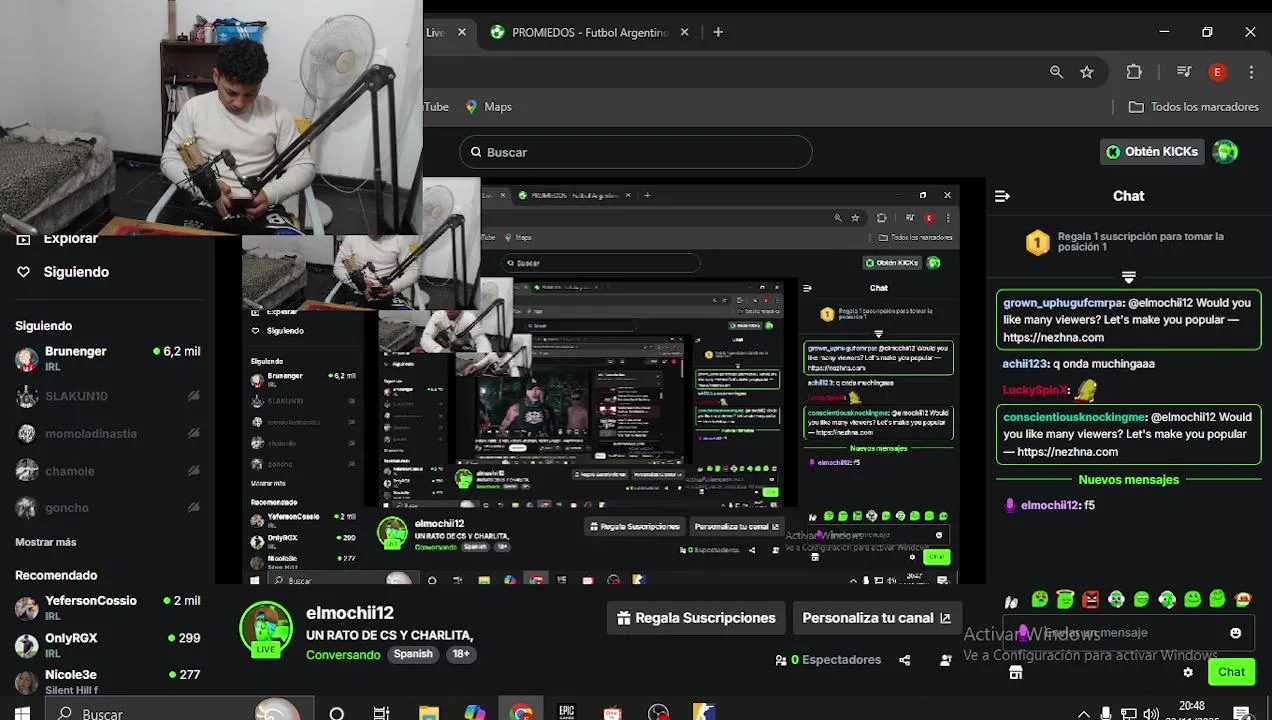Open File Explorer from the taskbar

click(x=429, y=713)
